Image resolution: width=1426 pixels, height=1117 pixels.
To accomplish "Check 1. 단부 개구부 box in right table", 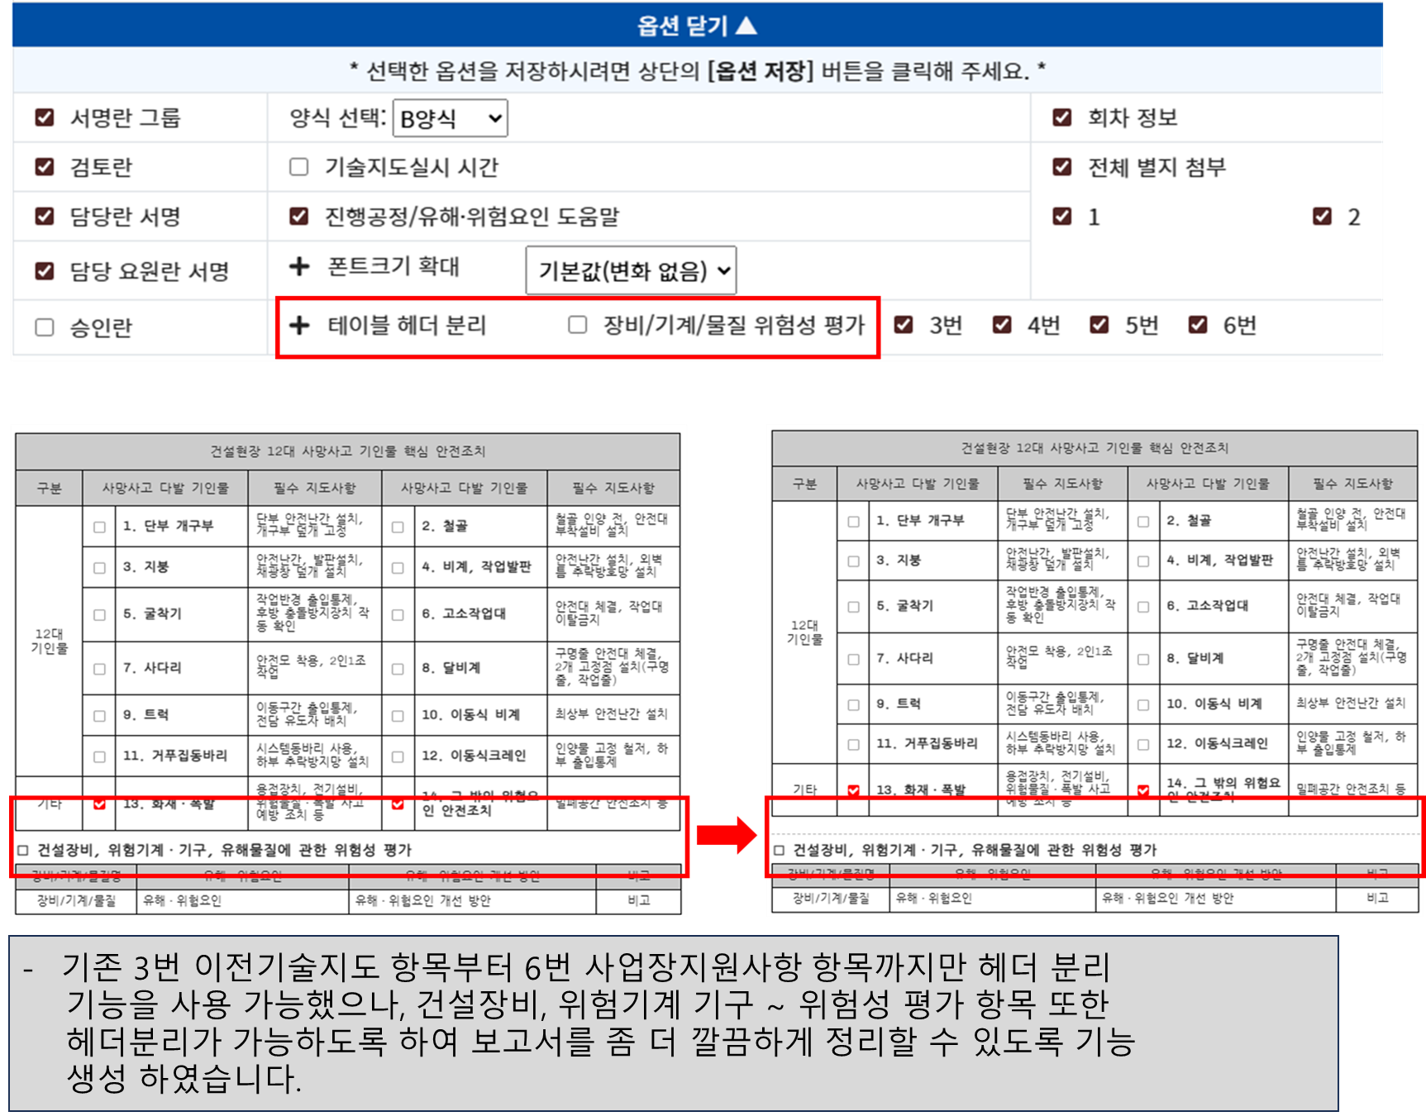I will pyautogui.click(x=853, y=521).
